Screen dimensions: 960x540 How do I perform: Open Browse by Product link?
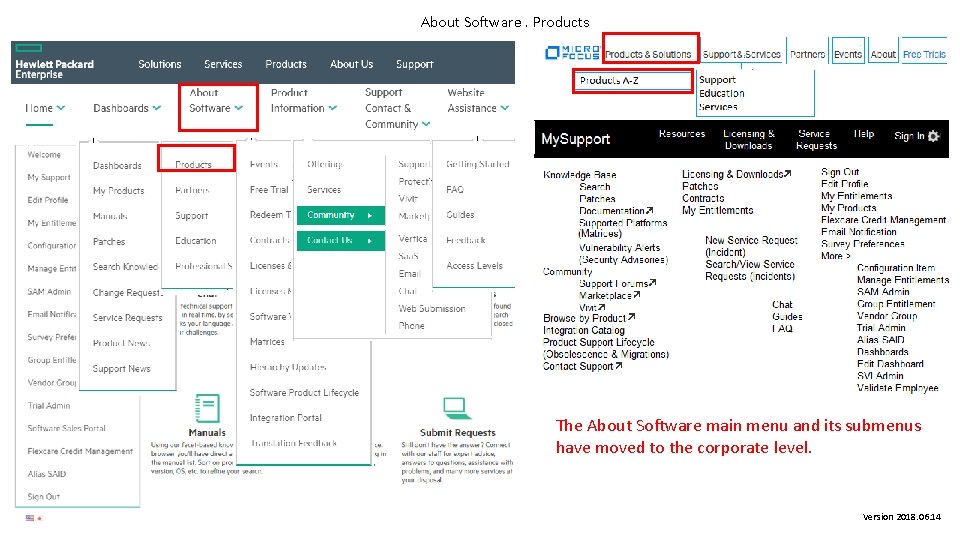(x=589, y=318)
